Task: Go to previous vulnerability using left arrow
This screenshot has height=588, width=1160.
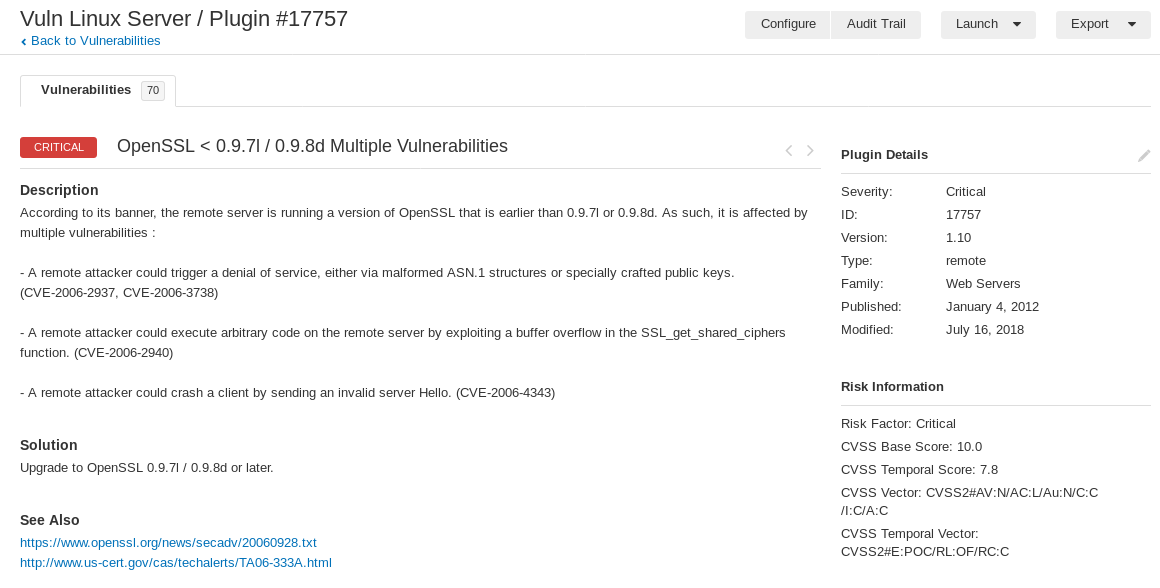Action: click(788, 151)
